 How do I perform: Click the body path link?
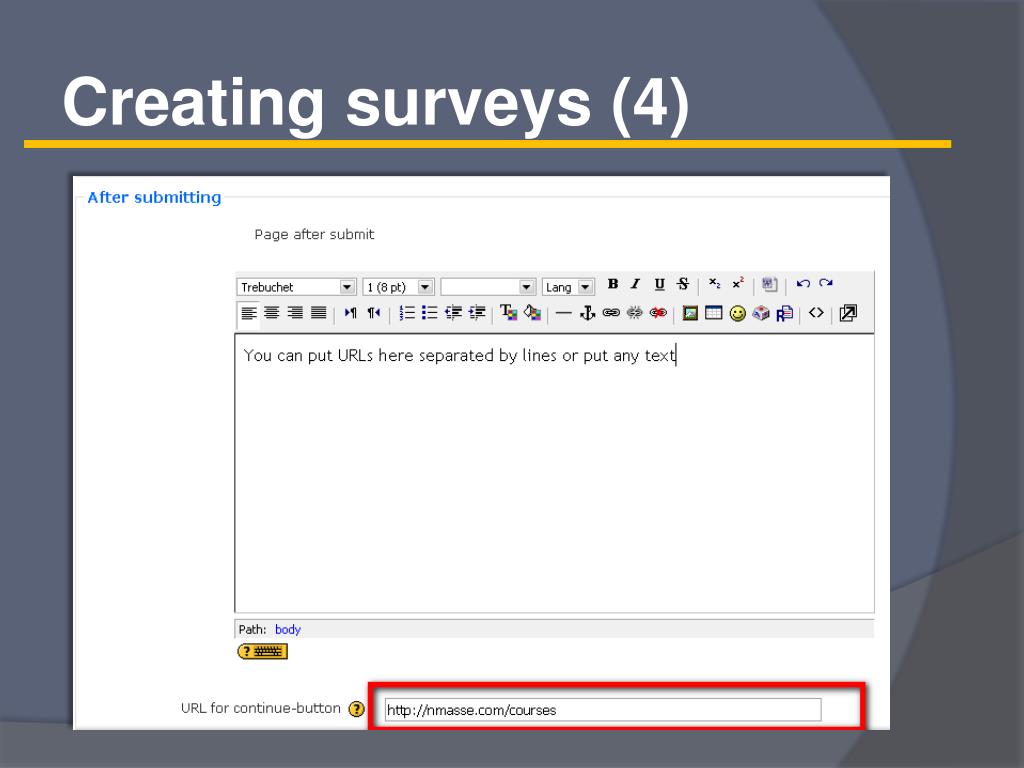tap(288, 630)
